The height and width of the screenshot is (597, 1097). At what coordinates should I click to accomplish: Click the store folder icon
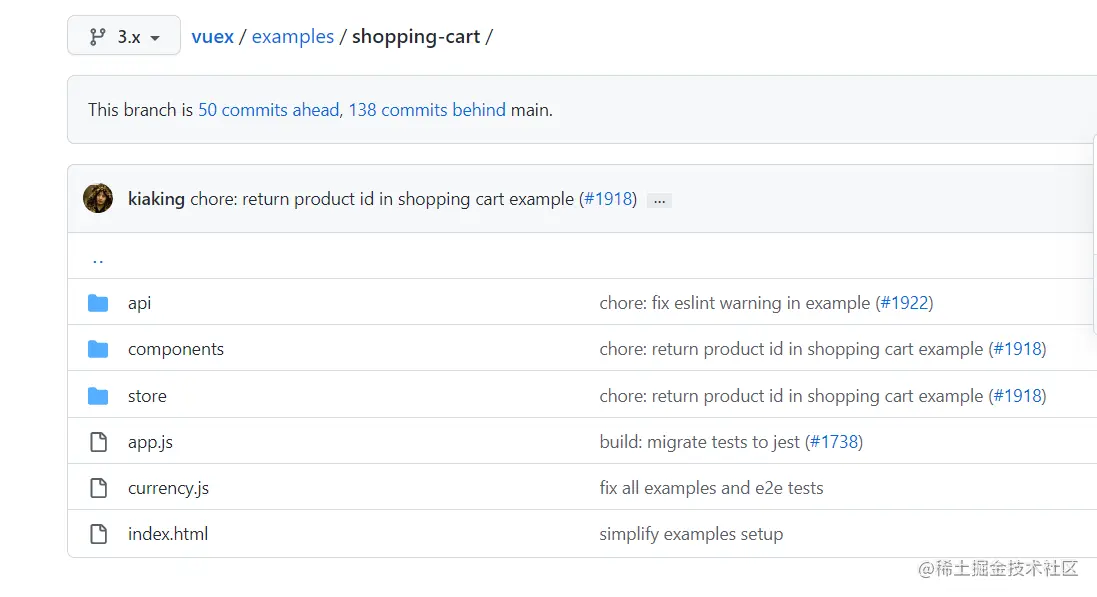tap(98, 396)
